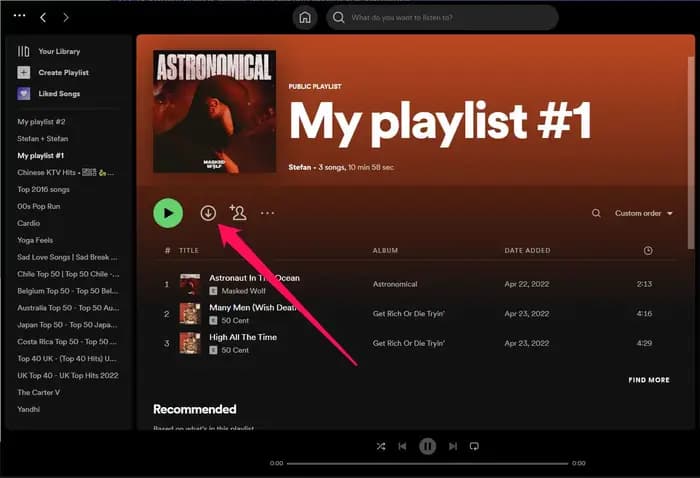Pause playback in player bar
This screenshot has height=478, width=700.
tap(427, 446)
